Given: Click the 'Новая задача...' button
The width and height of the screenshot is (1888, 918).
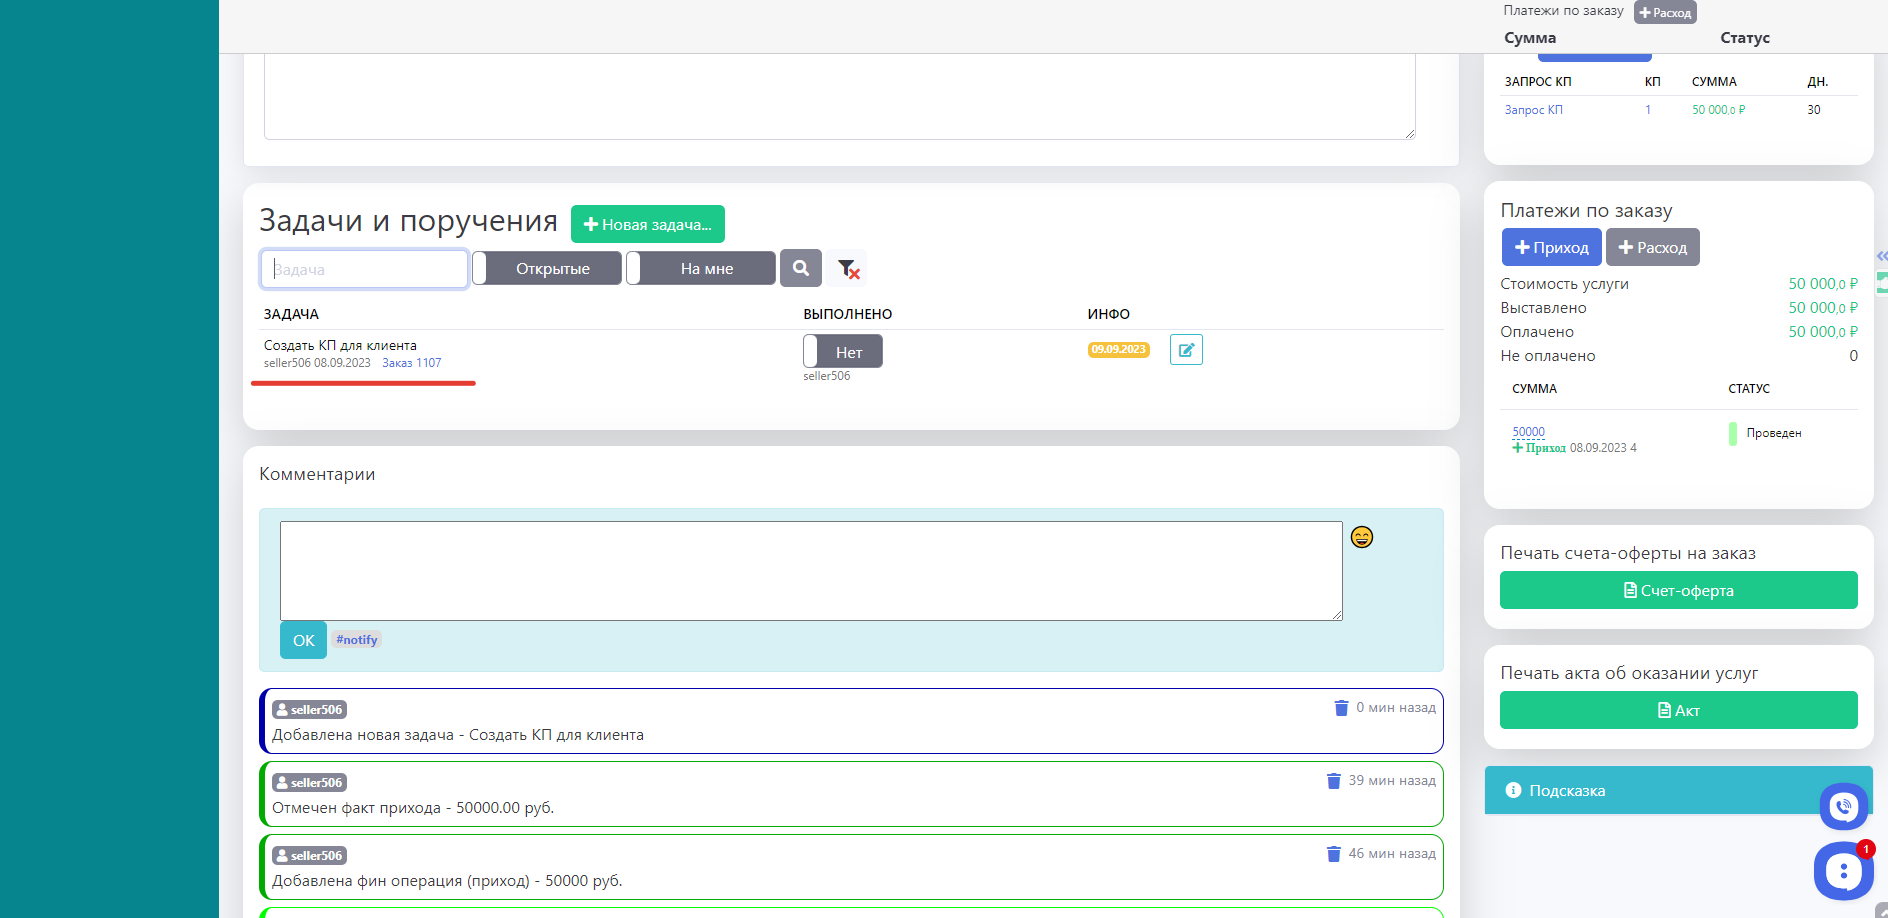Looking at the screenshot, I should coord(647,224).
